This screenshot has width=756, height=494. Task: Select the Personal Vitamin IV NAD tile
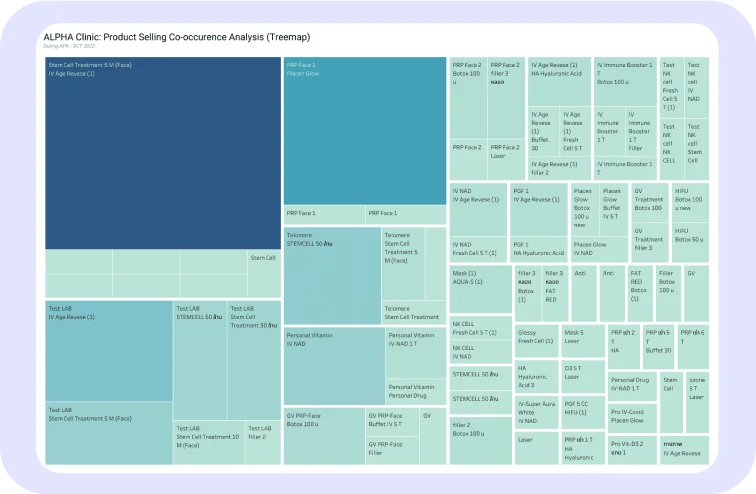334,366
